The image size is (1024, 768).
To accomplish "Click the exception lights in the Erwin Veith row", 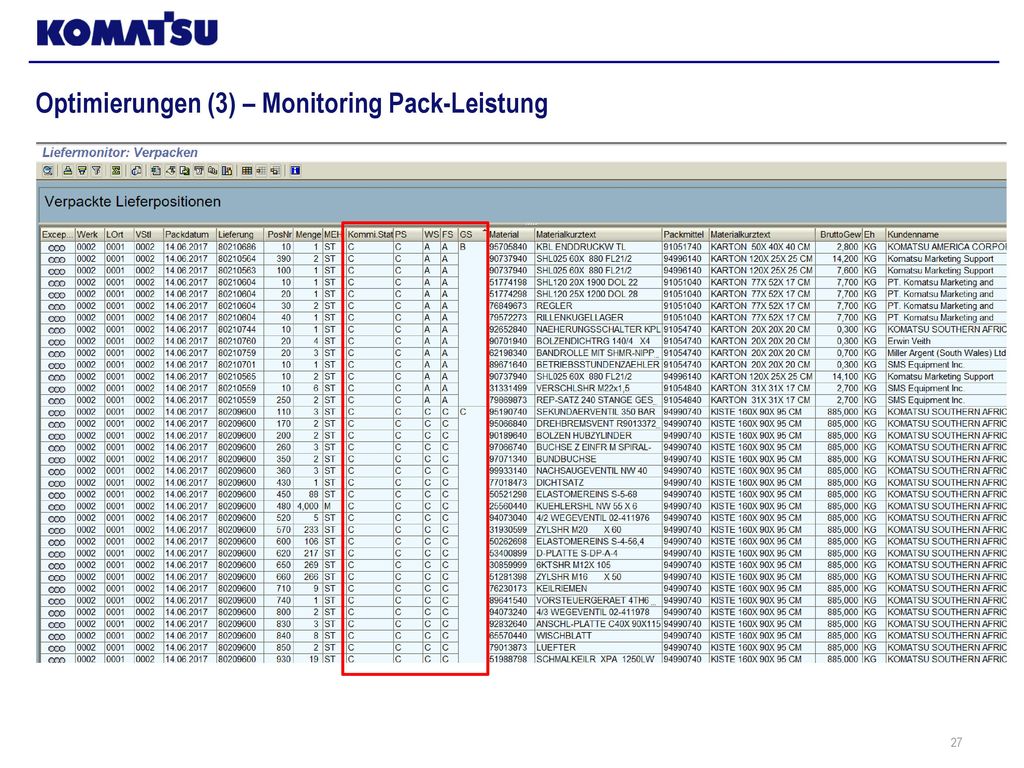I will point(57,342).
